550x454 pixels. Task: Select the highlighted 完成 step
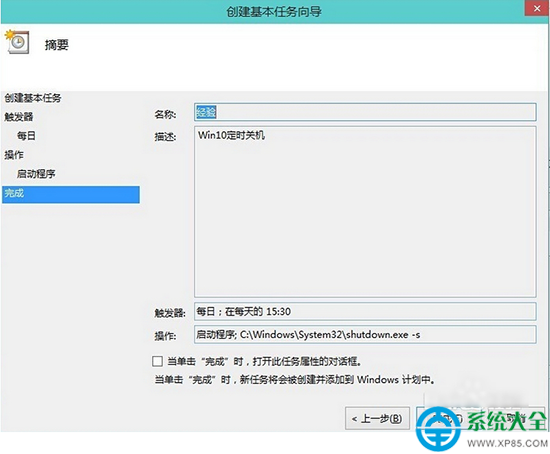click(x=71, y=194)
